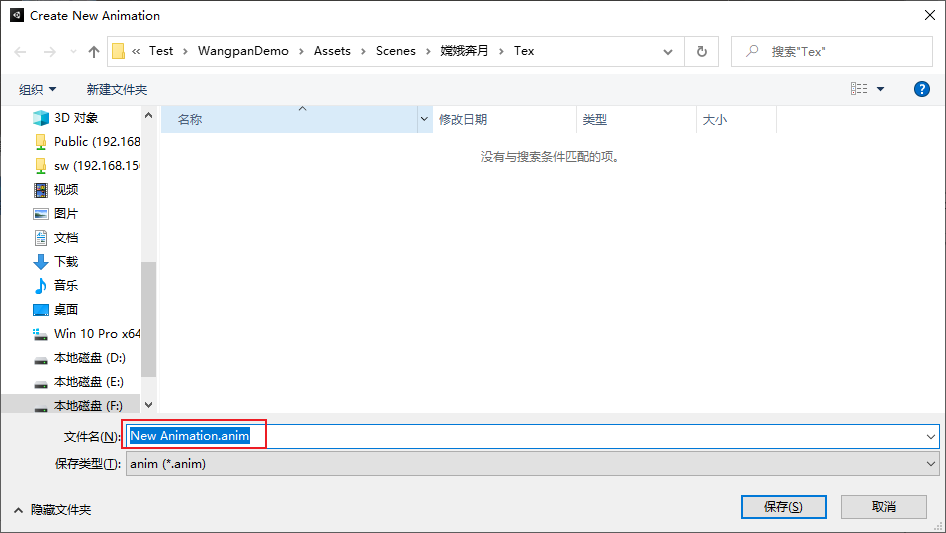
Task: Sort by 修改日期 column header
Action: (504, 120)
